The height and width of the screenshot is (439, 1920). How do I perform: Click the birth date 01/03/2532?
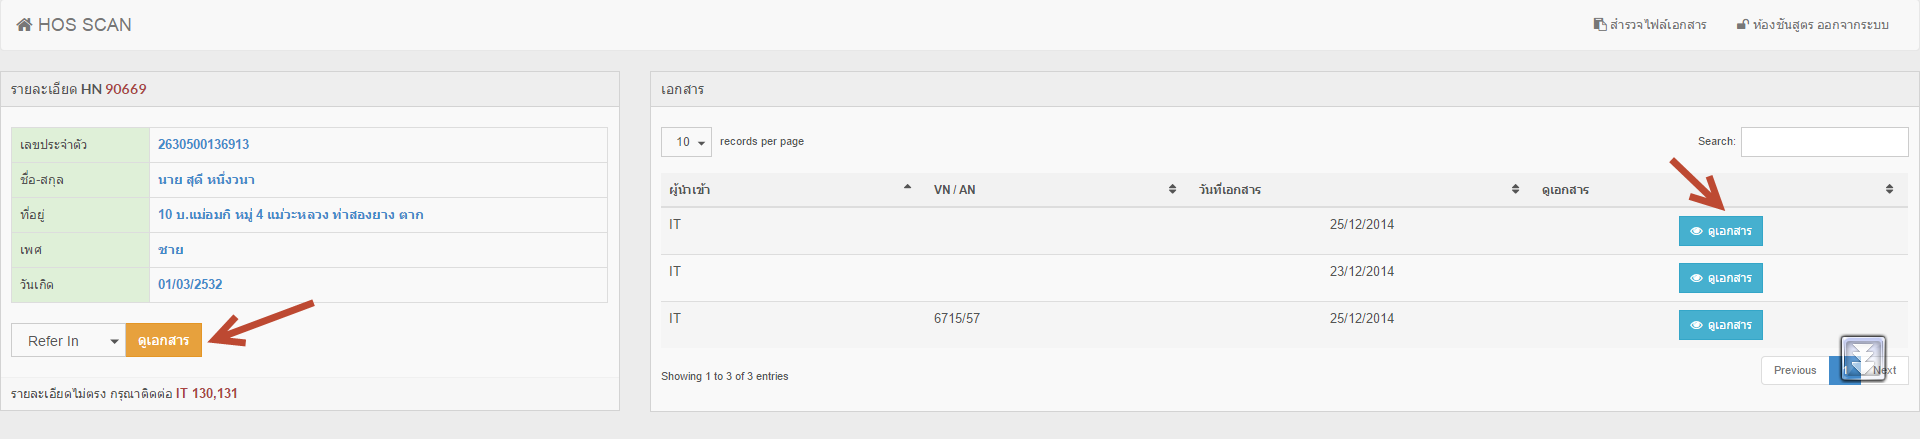coord(190,284)
